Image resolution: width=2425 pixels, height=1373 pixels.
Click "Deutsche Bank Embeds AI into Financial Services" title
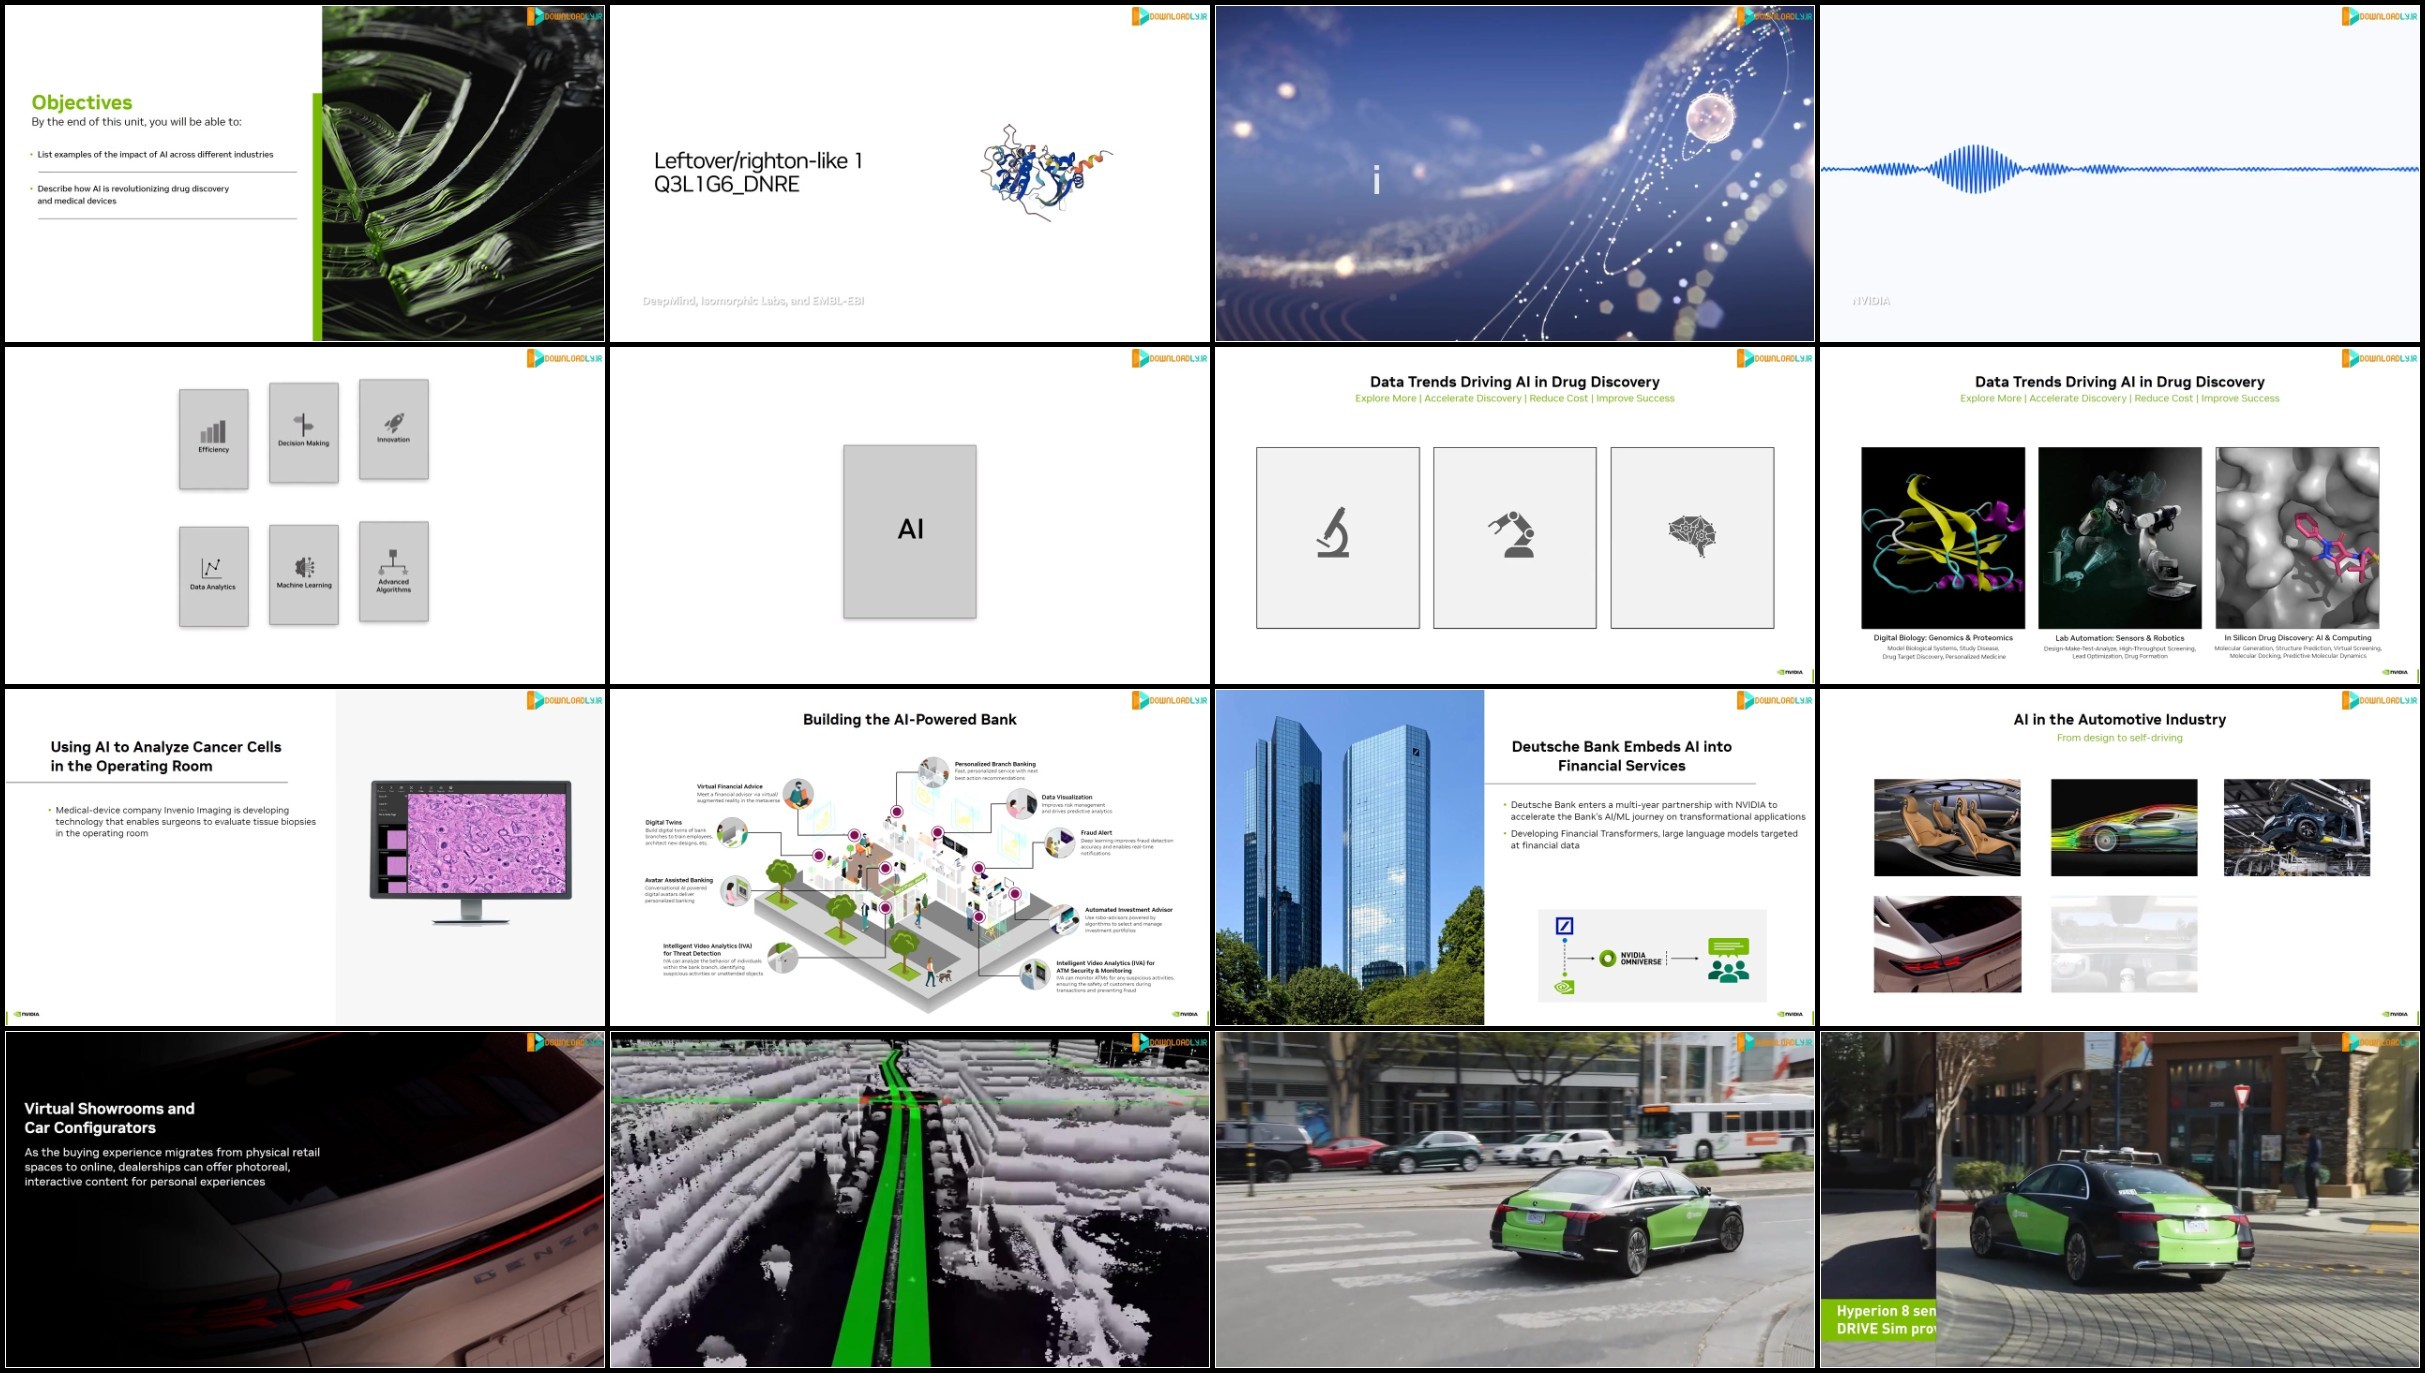click(1621, 756)
